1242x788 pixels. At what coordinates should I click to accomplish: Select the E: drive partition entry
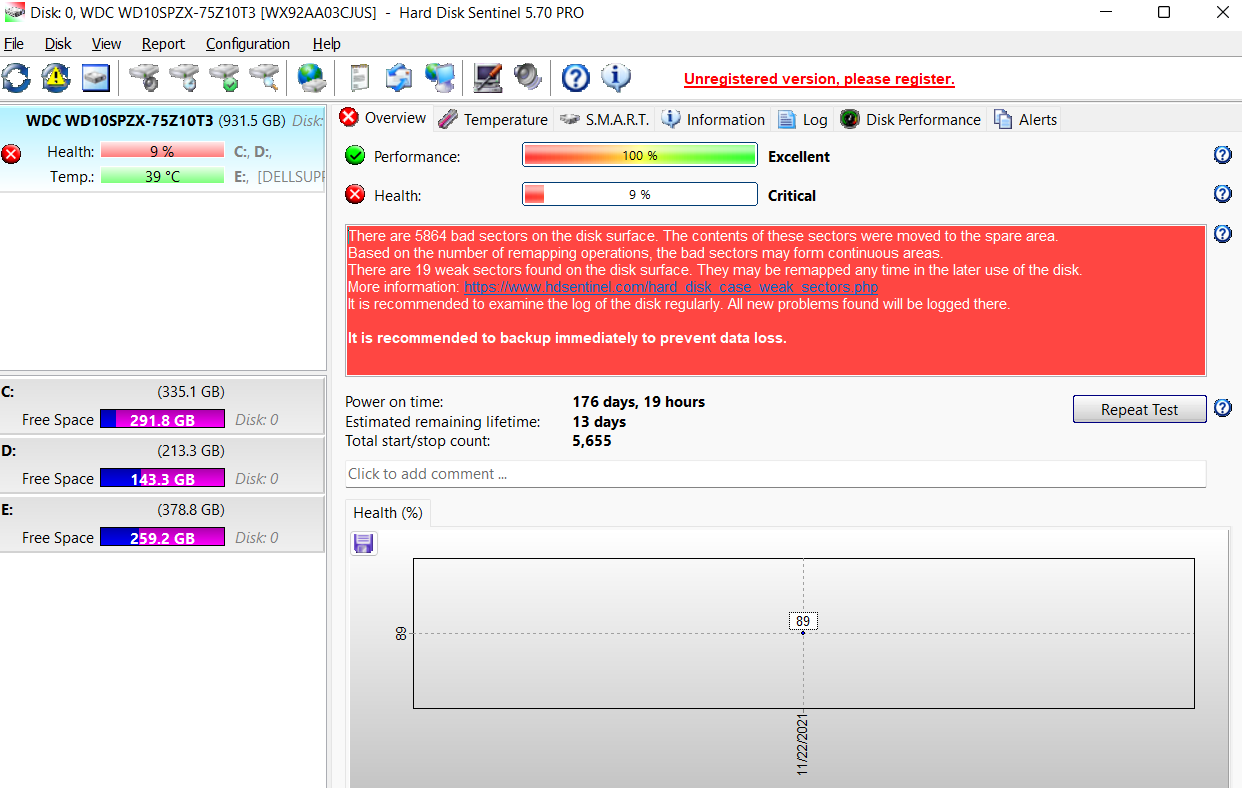pyautogui.click(x=162, y=523)
